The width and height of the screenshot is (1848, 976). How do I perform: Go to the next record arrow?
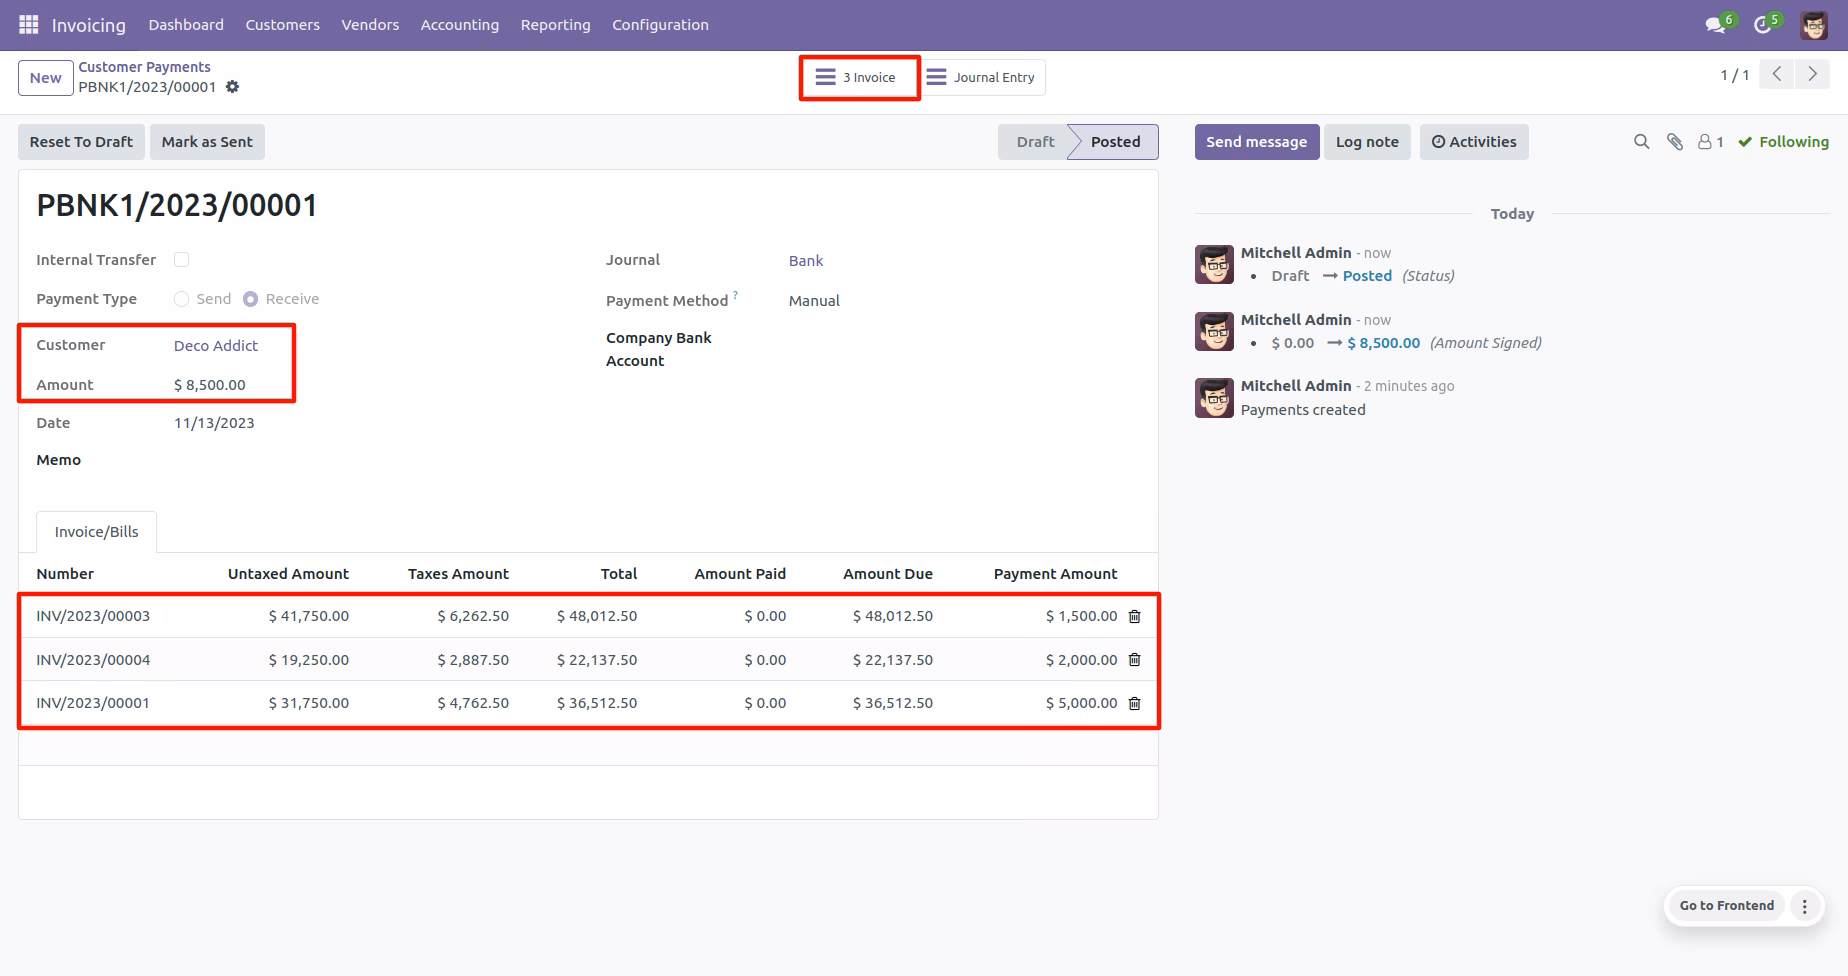(x=1812, y=74)
